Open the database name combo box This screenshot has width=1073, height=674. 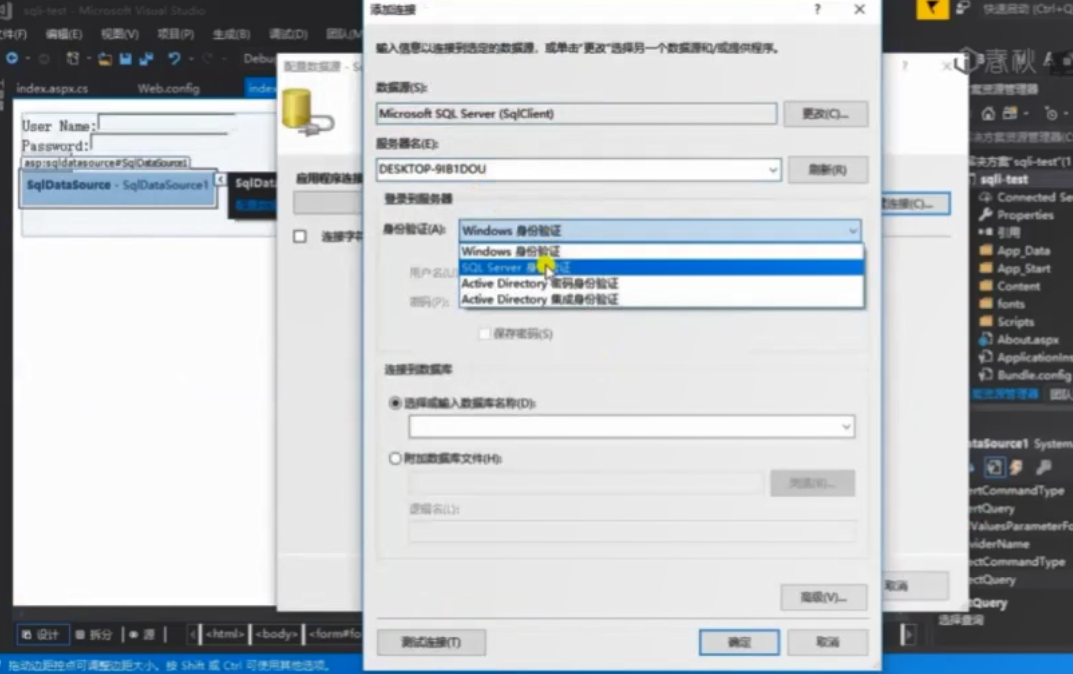click(x=846, y=427)
